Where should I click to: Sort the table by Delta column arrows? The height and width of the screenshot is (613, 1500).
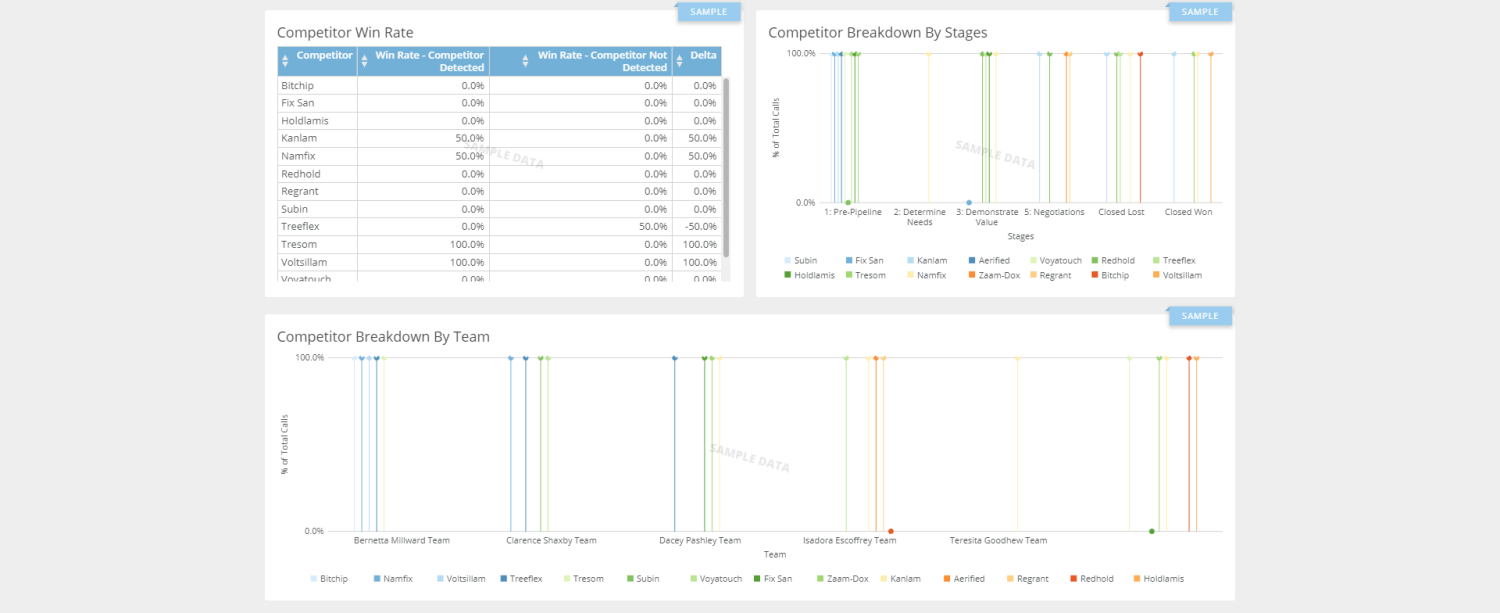coord(679,61)
